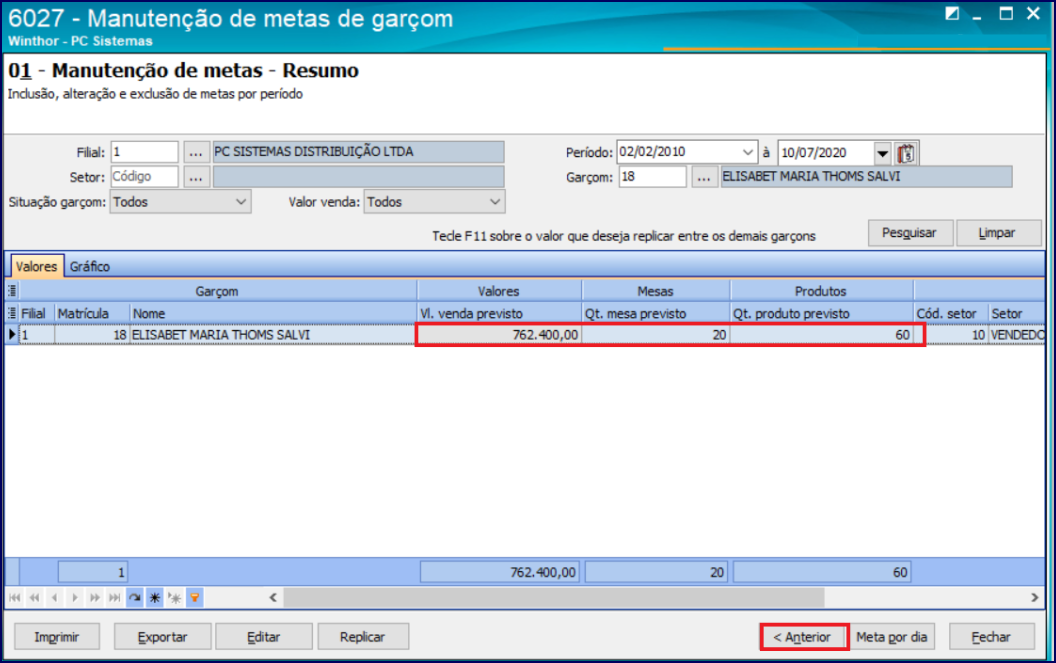Sort by Qt. mesa previsto column header

[656, 313]
